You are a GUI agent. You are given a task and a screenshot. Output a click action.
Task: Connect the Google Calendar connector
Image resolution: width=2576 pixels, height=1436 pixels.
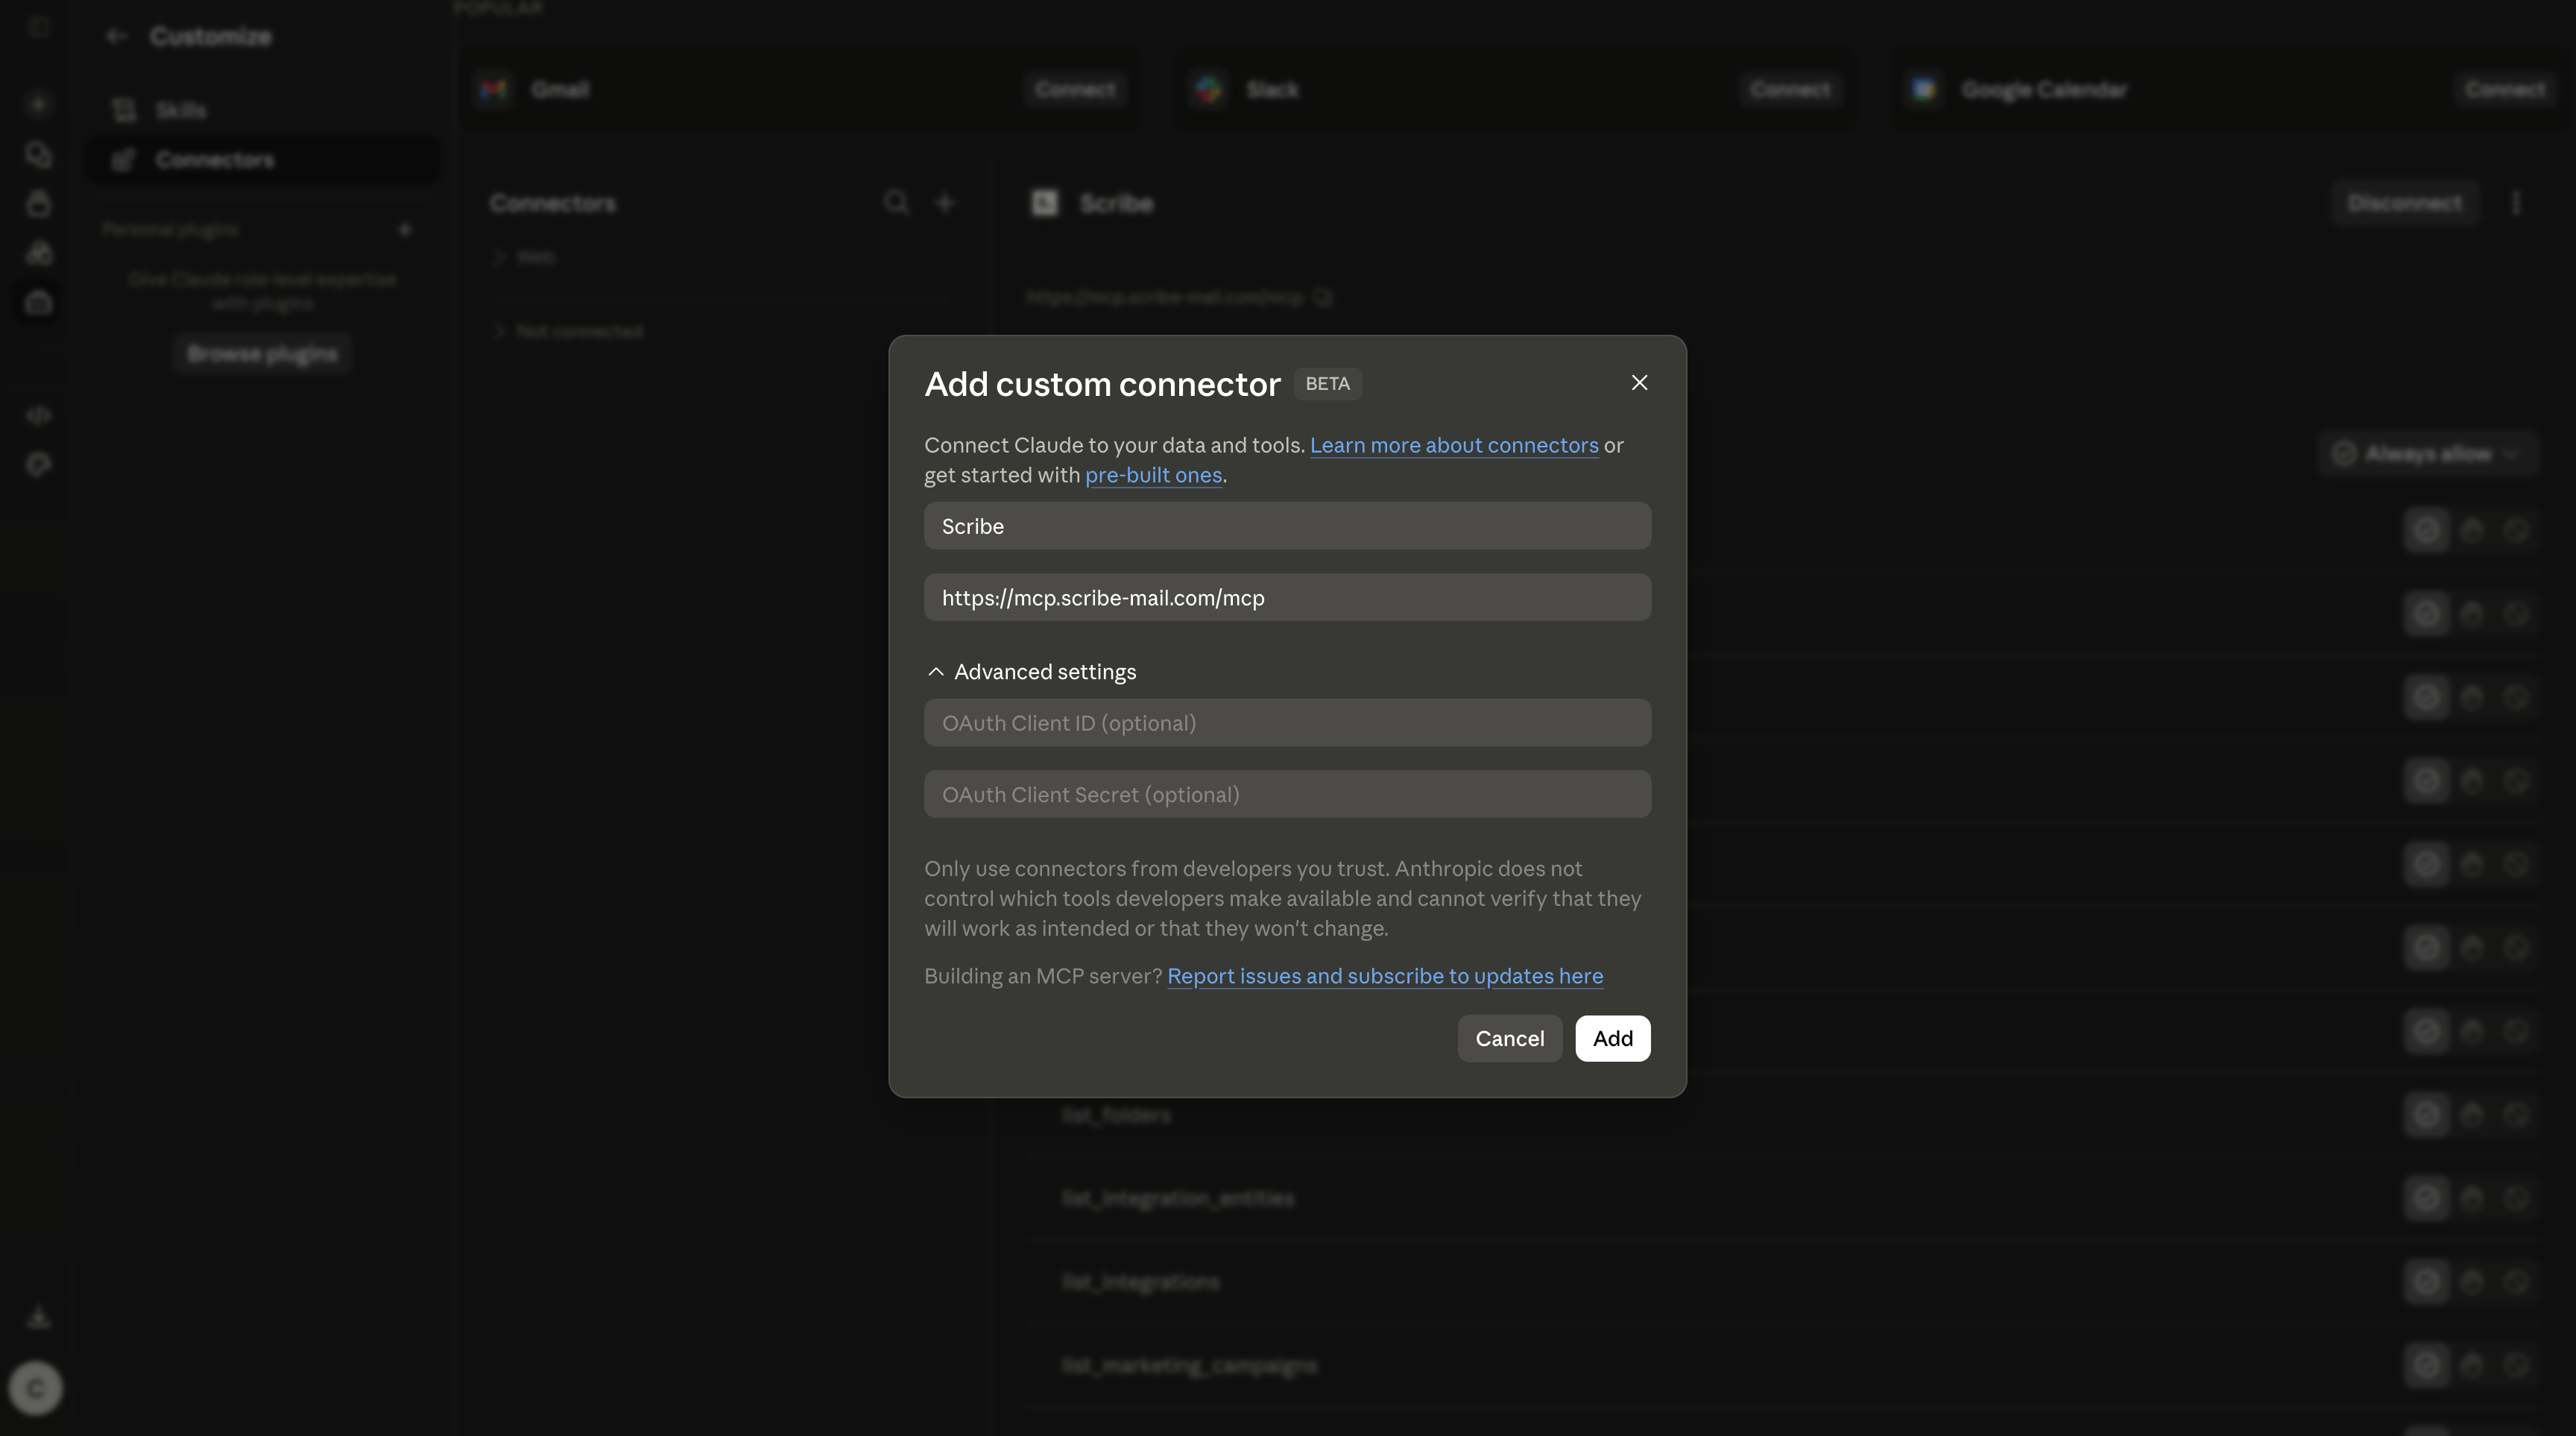2505,90
